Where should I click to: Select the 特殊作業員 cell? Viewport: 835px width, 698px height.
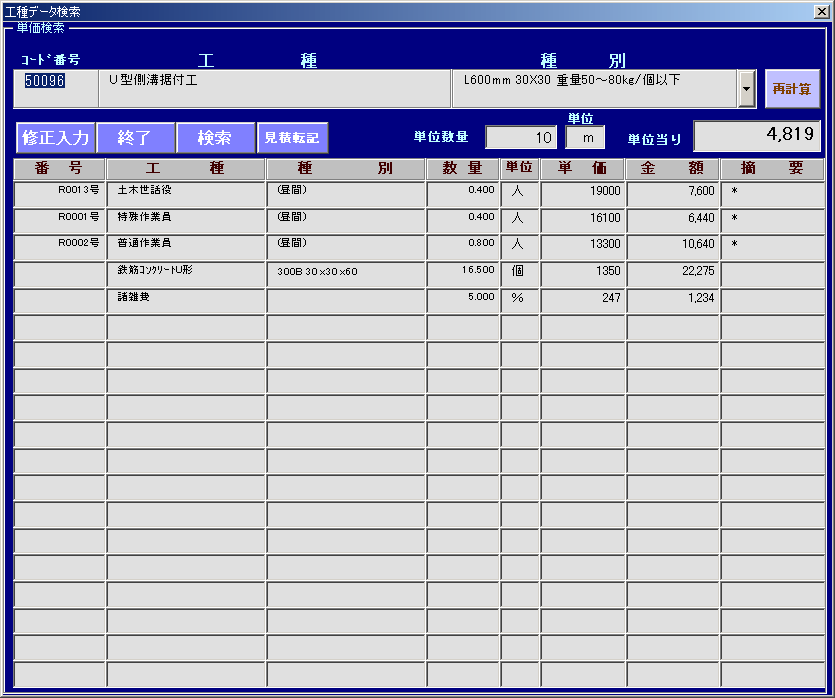click(x=186, y=221)
